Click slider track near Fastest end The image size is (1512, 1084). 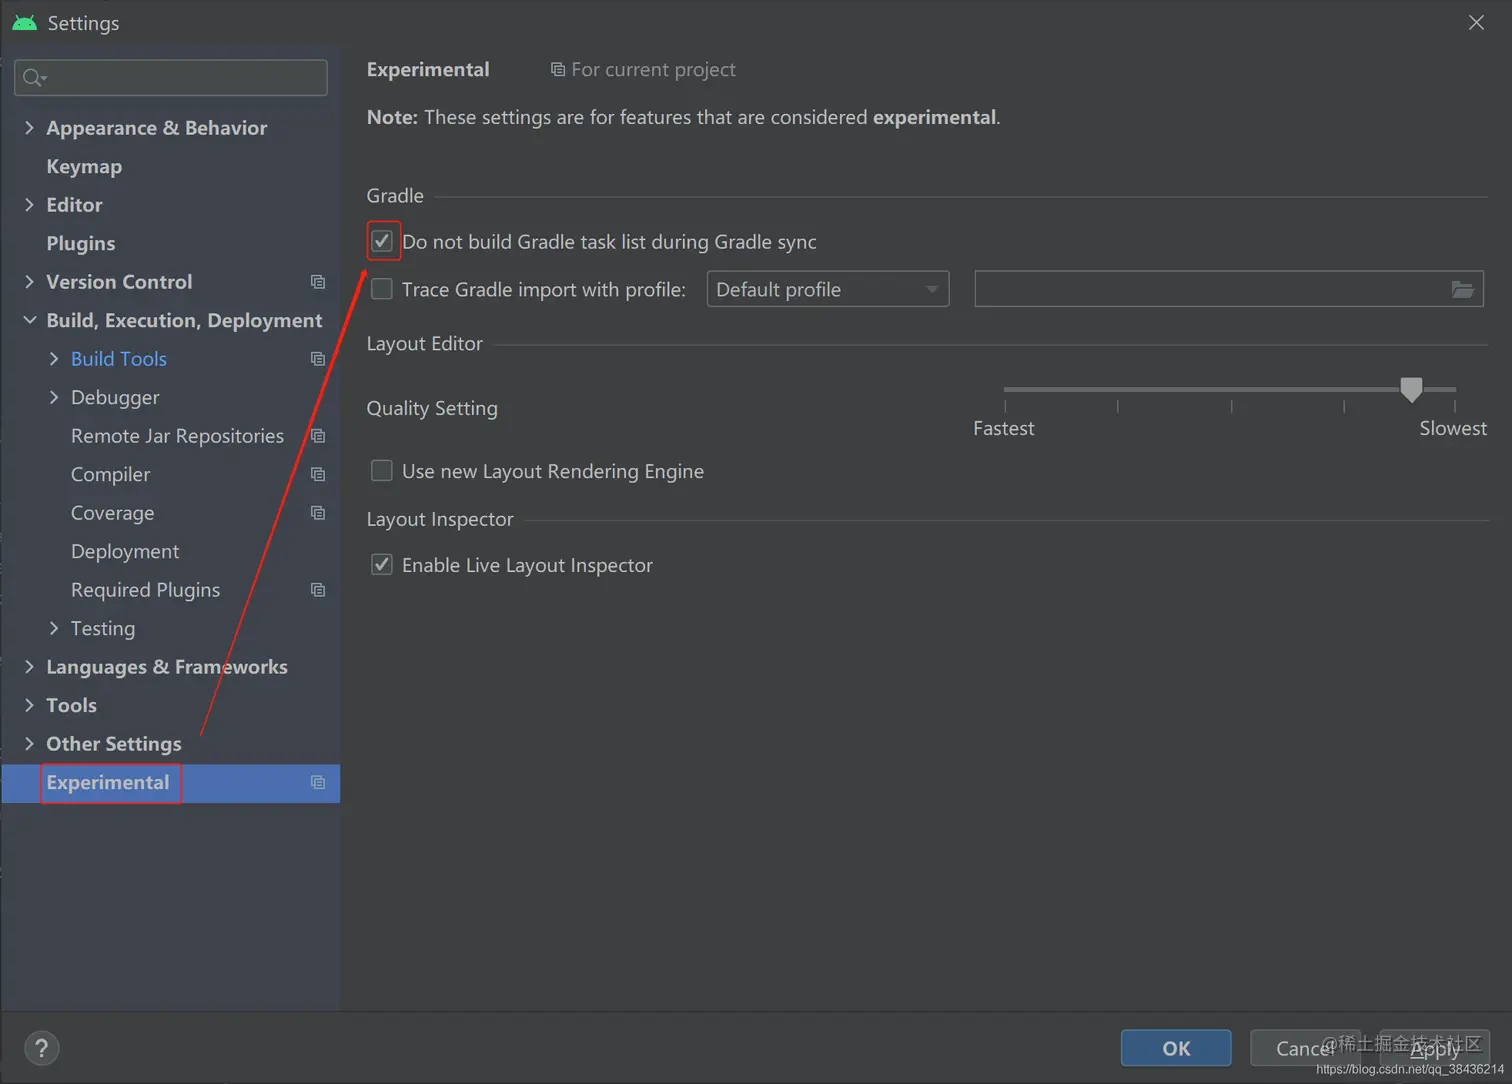(1007, 389)
